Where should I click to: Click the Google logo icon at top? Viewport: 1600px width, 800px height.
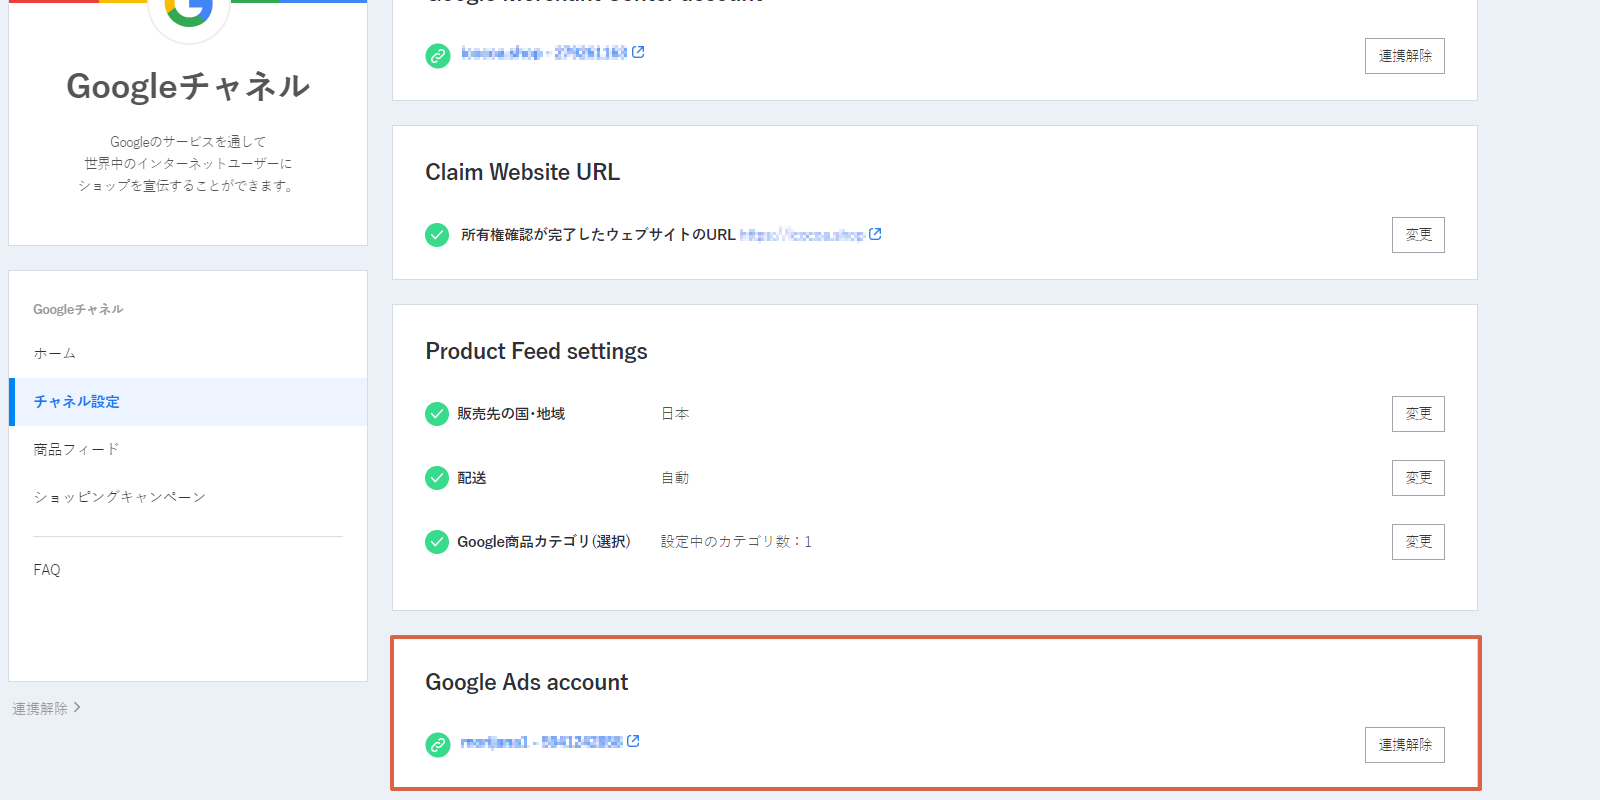tap(189, 11)
